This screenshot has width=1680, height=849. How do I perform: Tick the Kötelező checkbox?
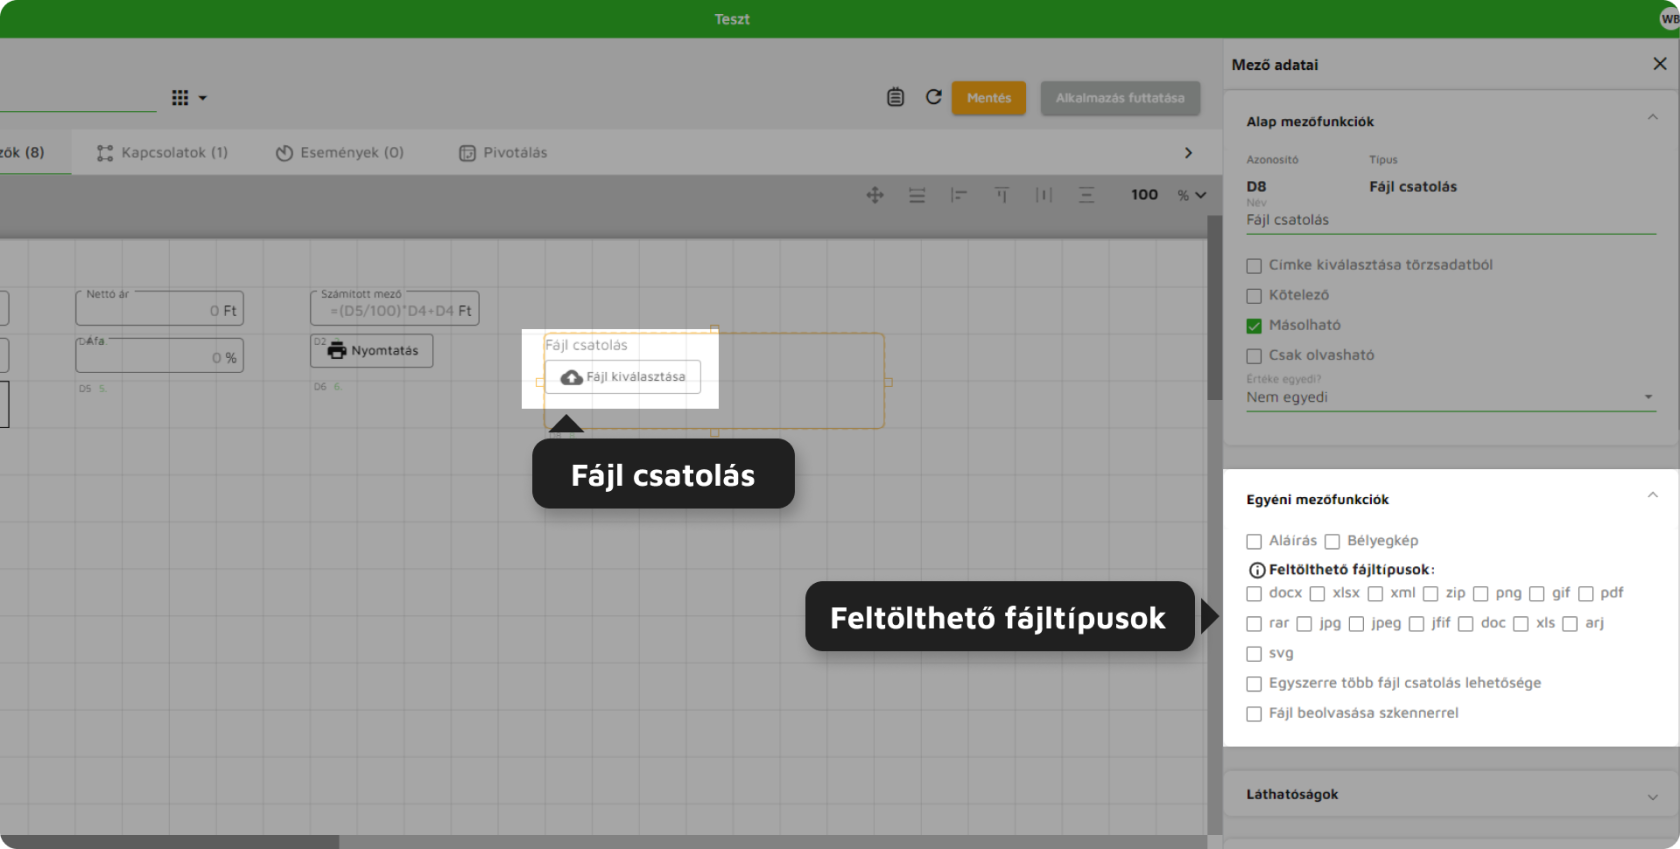[x=1254, y=296]
